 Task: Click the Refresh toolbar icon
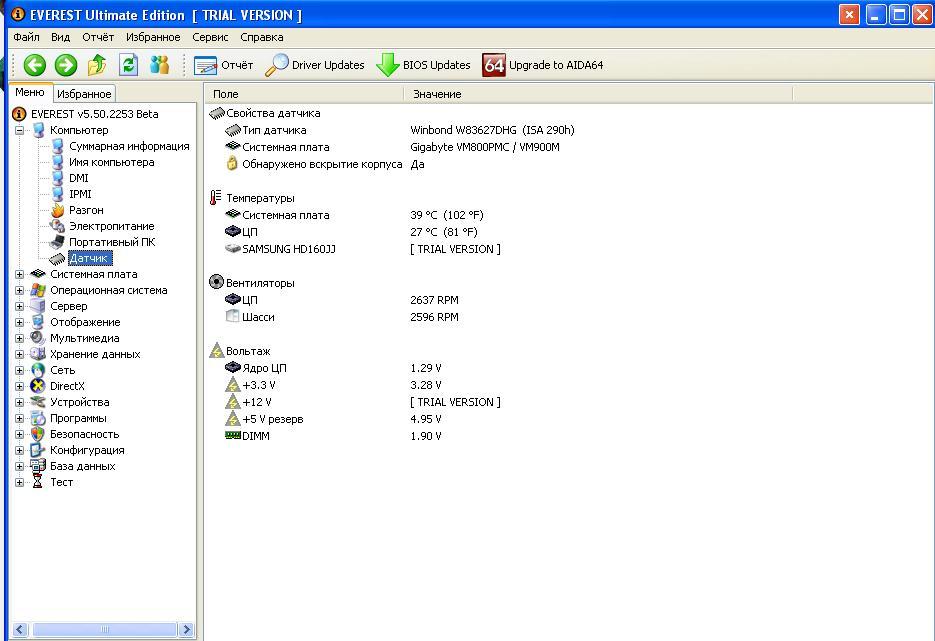128,65
